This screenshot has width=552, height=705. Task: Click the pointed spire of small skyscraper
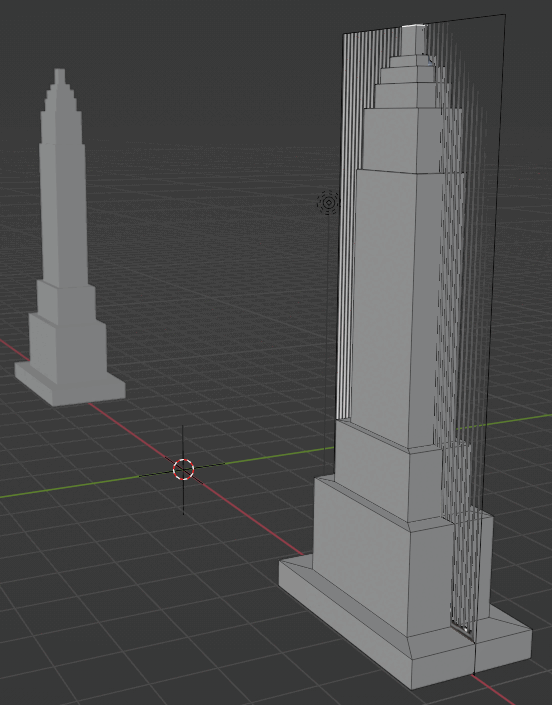point(60,90)
